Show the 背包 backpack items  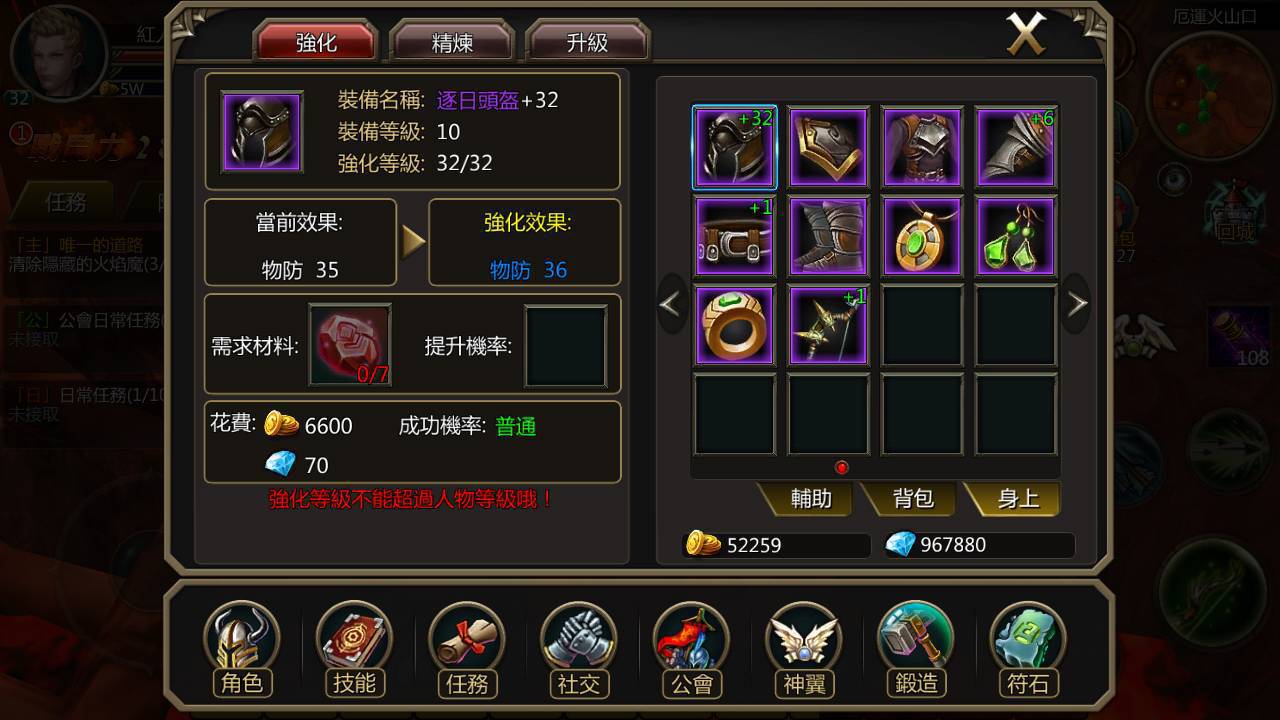[913, 498]
